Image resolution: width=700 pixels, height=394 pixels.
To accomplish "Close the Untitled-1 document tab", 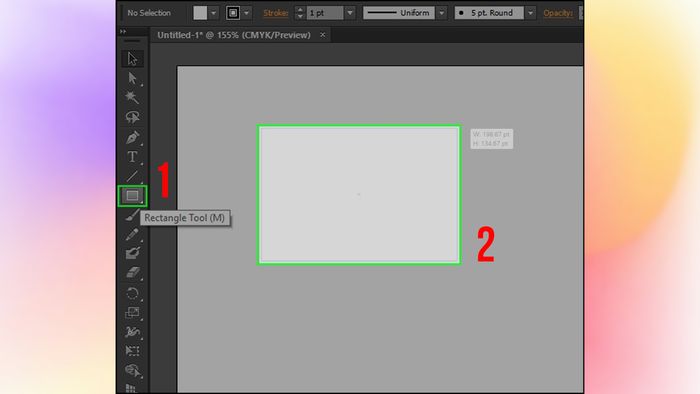I will [322, 35].
